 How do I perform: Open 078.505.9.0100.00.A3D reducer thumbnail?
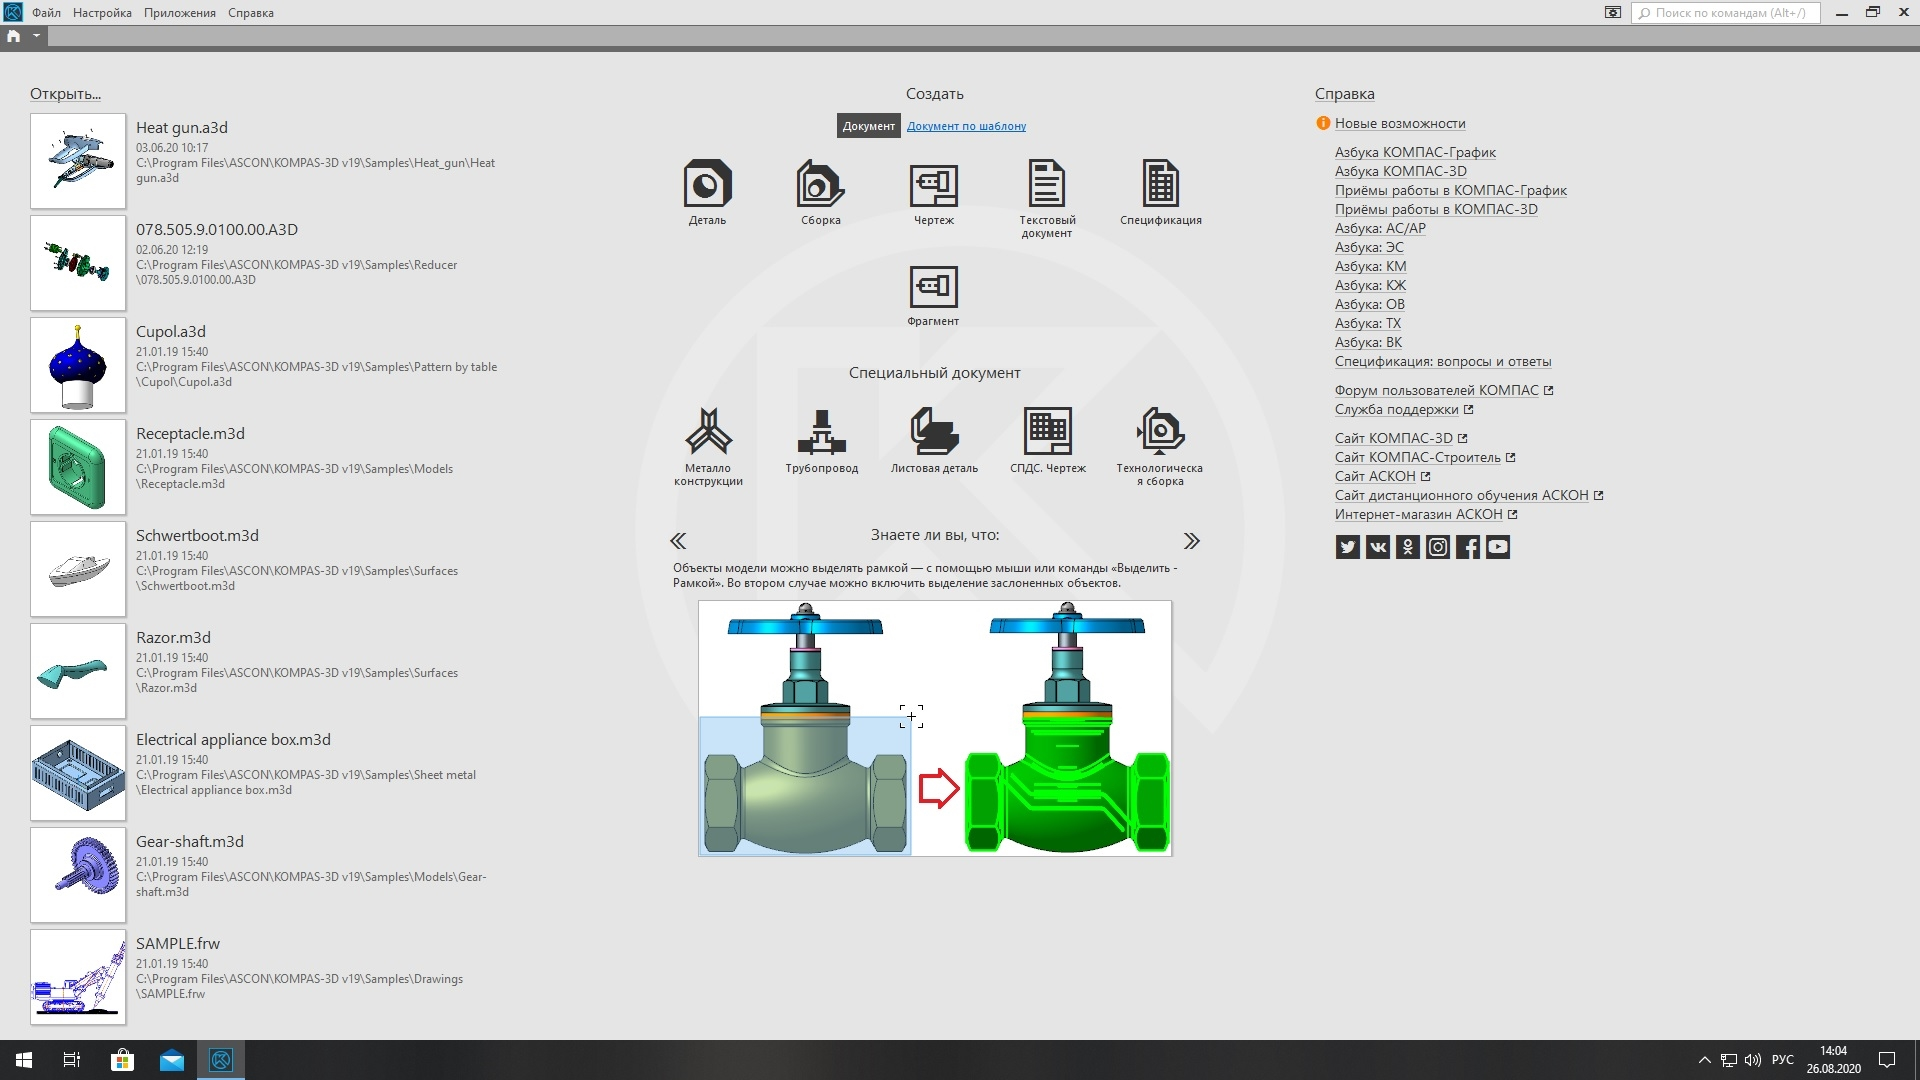tap(78, 263)
